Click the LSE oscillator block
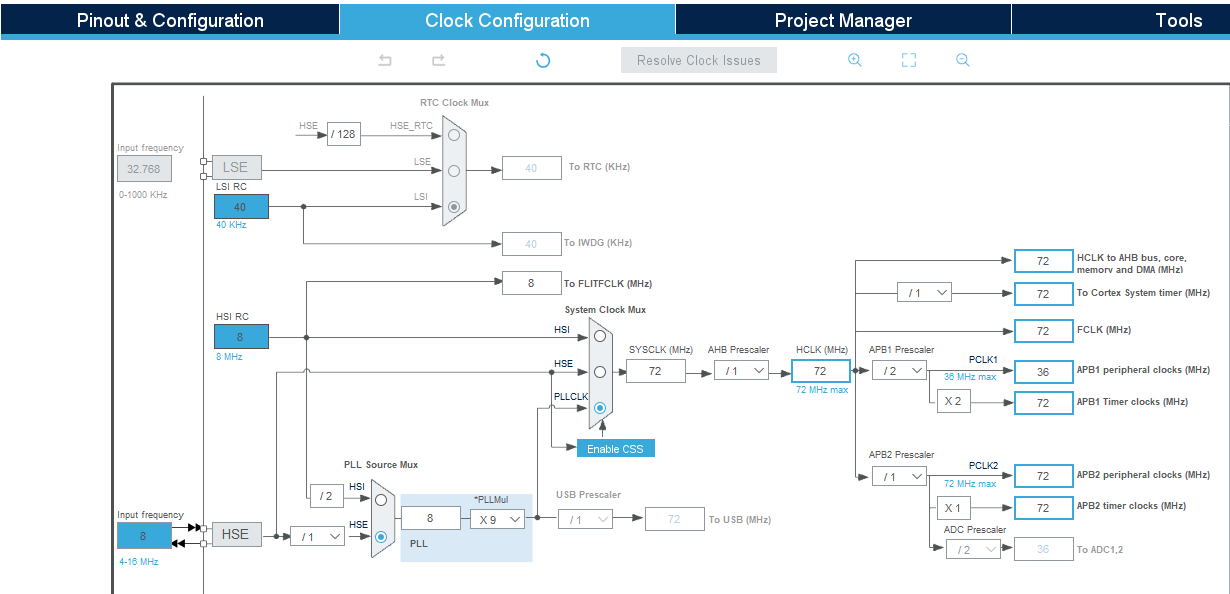The height and width of the screenshot is (594, 1230). tap(235, 167)
